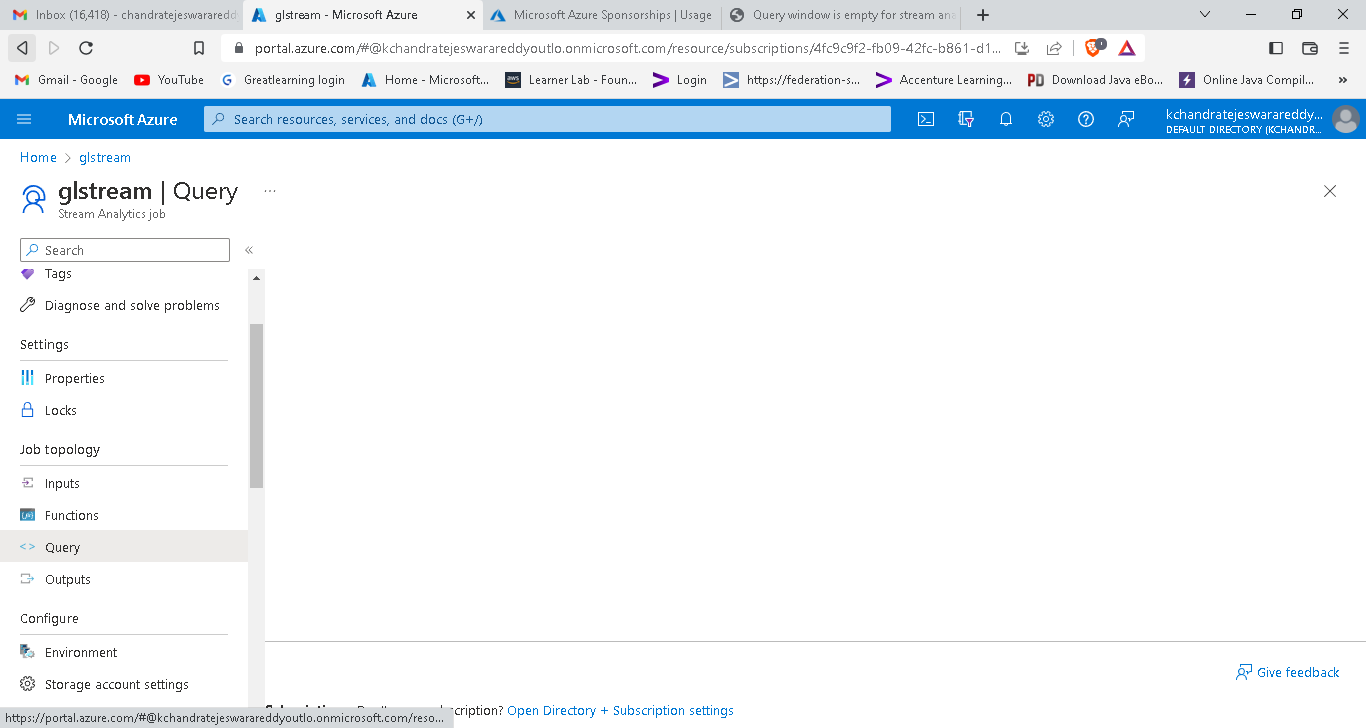Click Microsoft Azure portal title

click(123, 119)
